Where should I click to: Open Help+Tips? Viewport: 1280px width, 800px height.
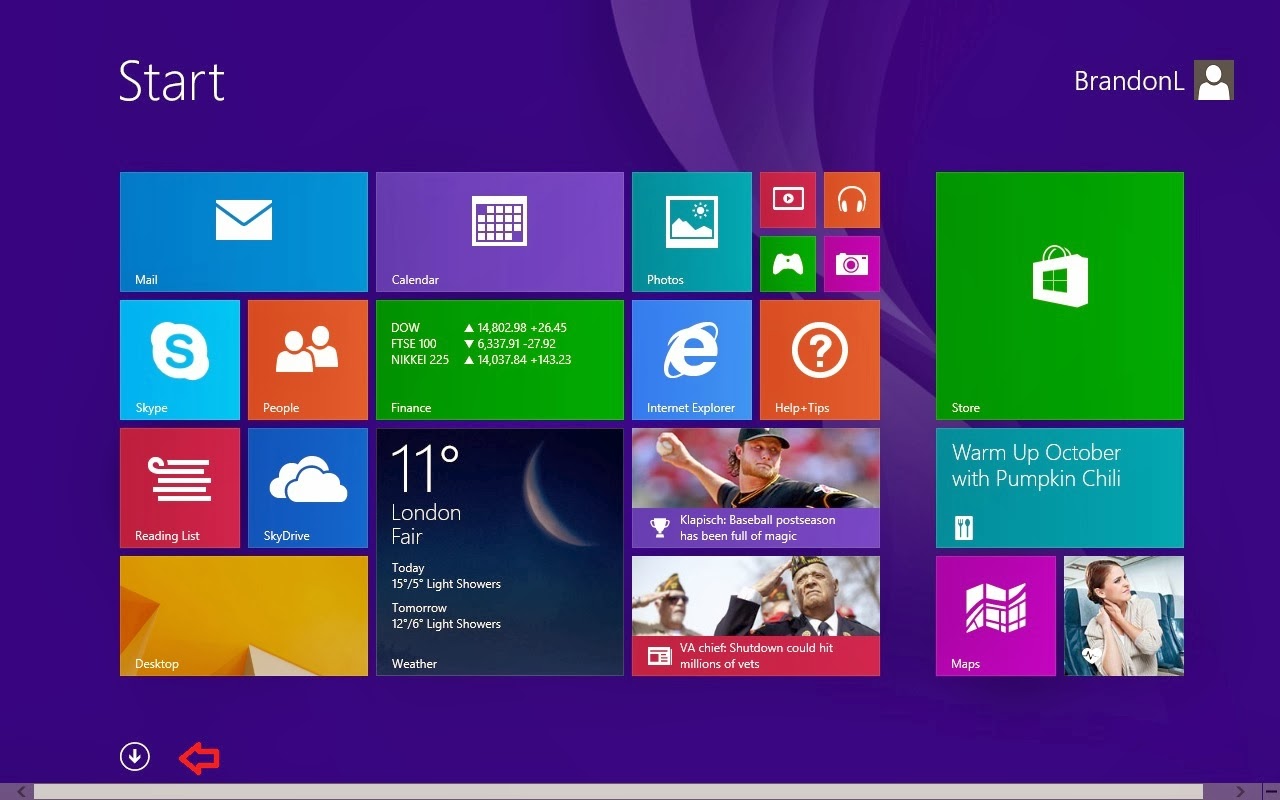click(819, 359)
